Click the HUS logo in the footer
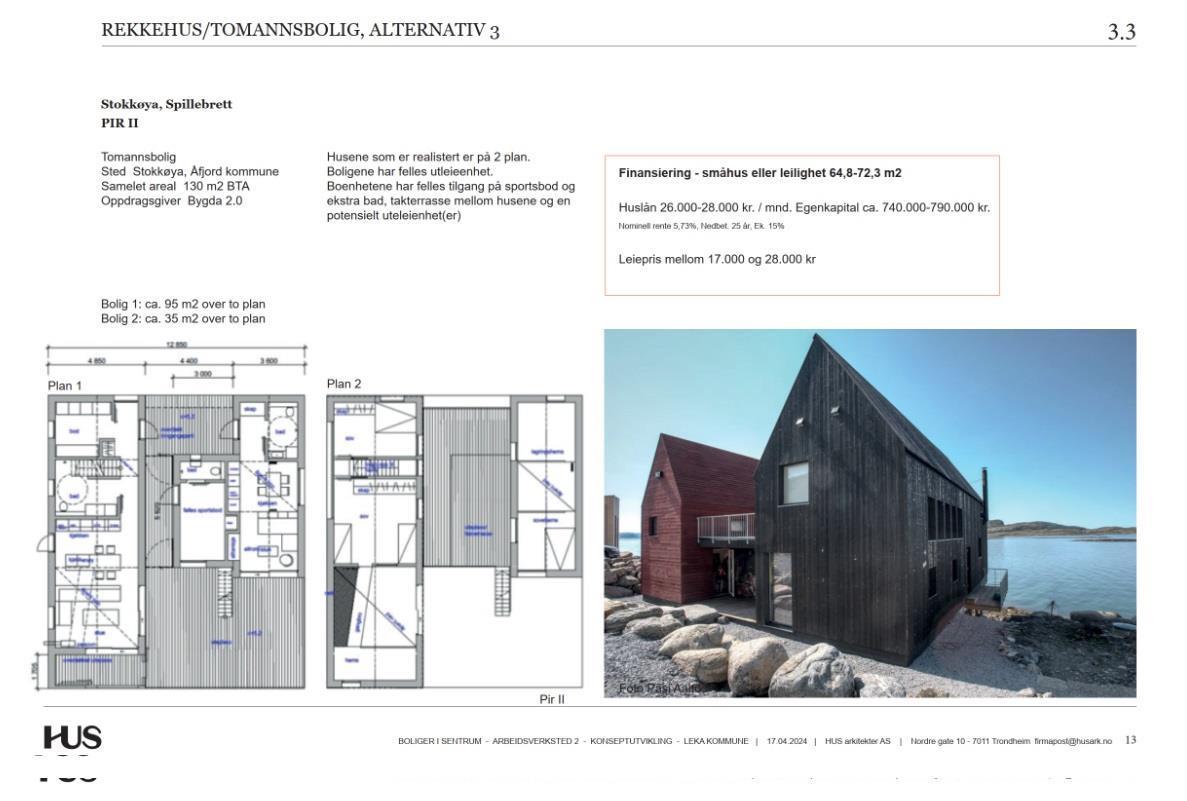 click(x=72, y=737)
